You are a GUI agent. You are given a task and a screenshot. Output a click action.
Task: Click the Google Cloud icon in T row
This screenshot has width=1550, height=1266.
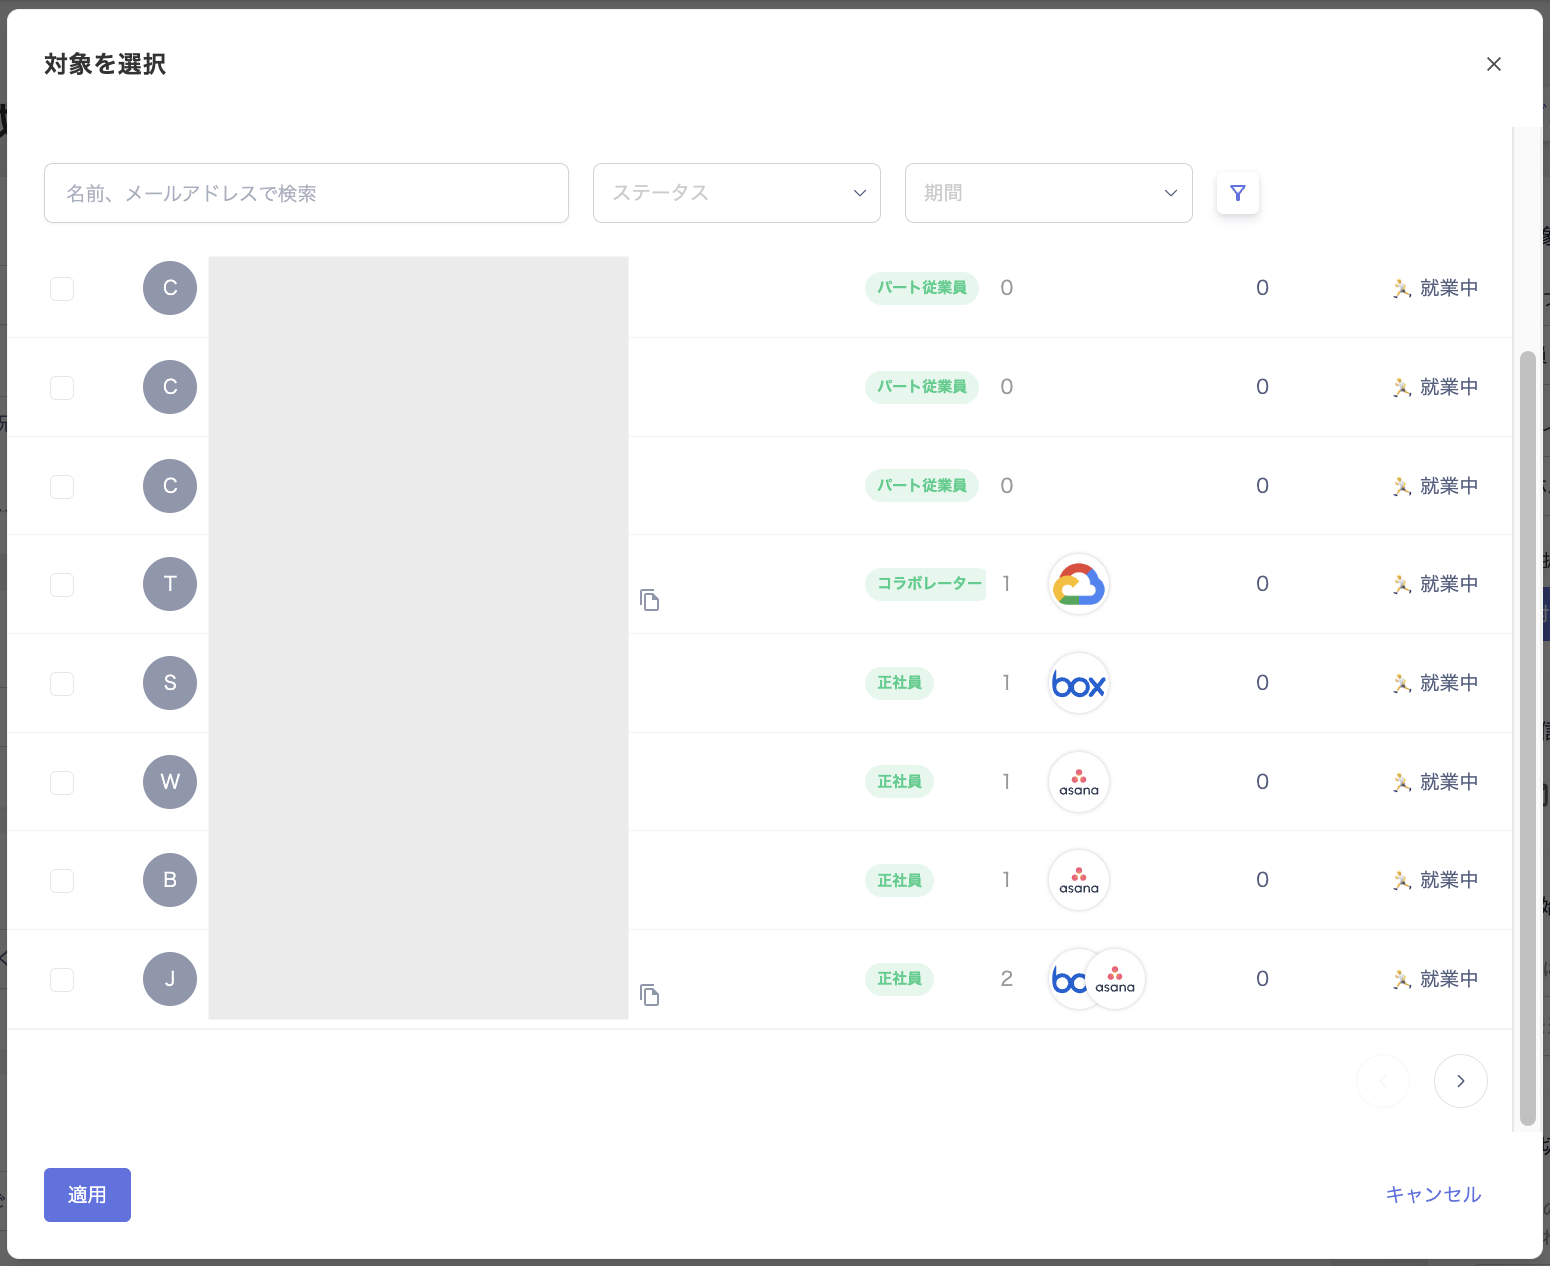[1079, 584]
